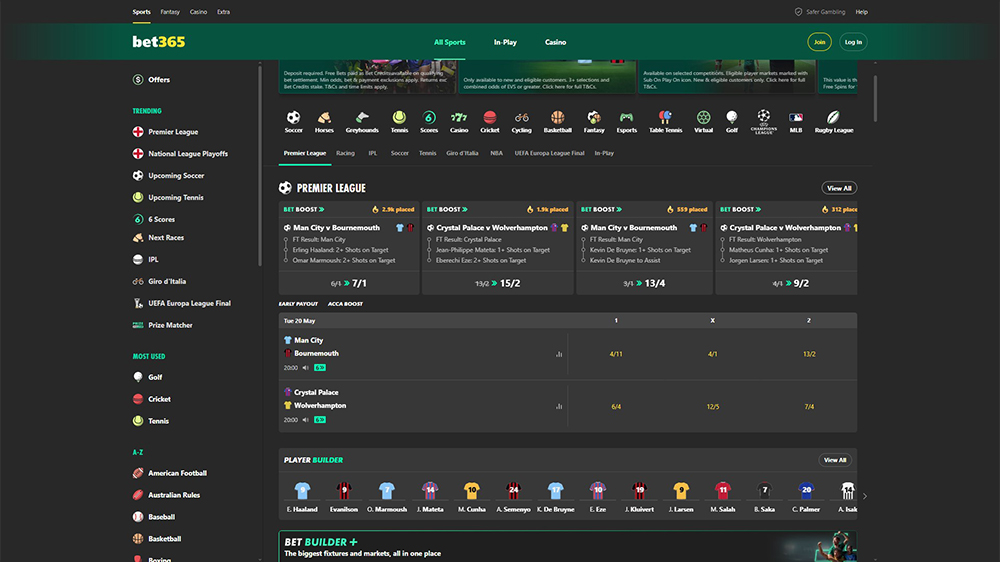
Task: Select Man City win odds 4/11
Action: pyautogui.click(x=616, y=354)
